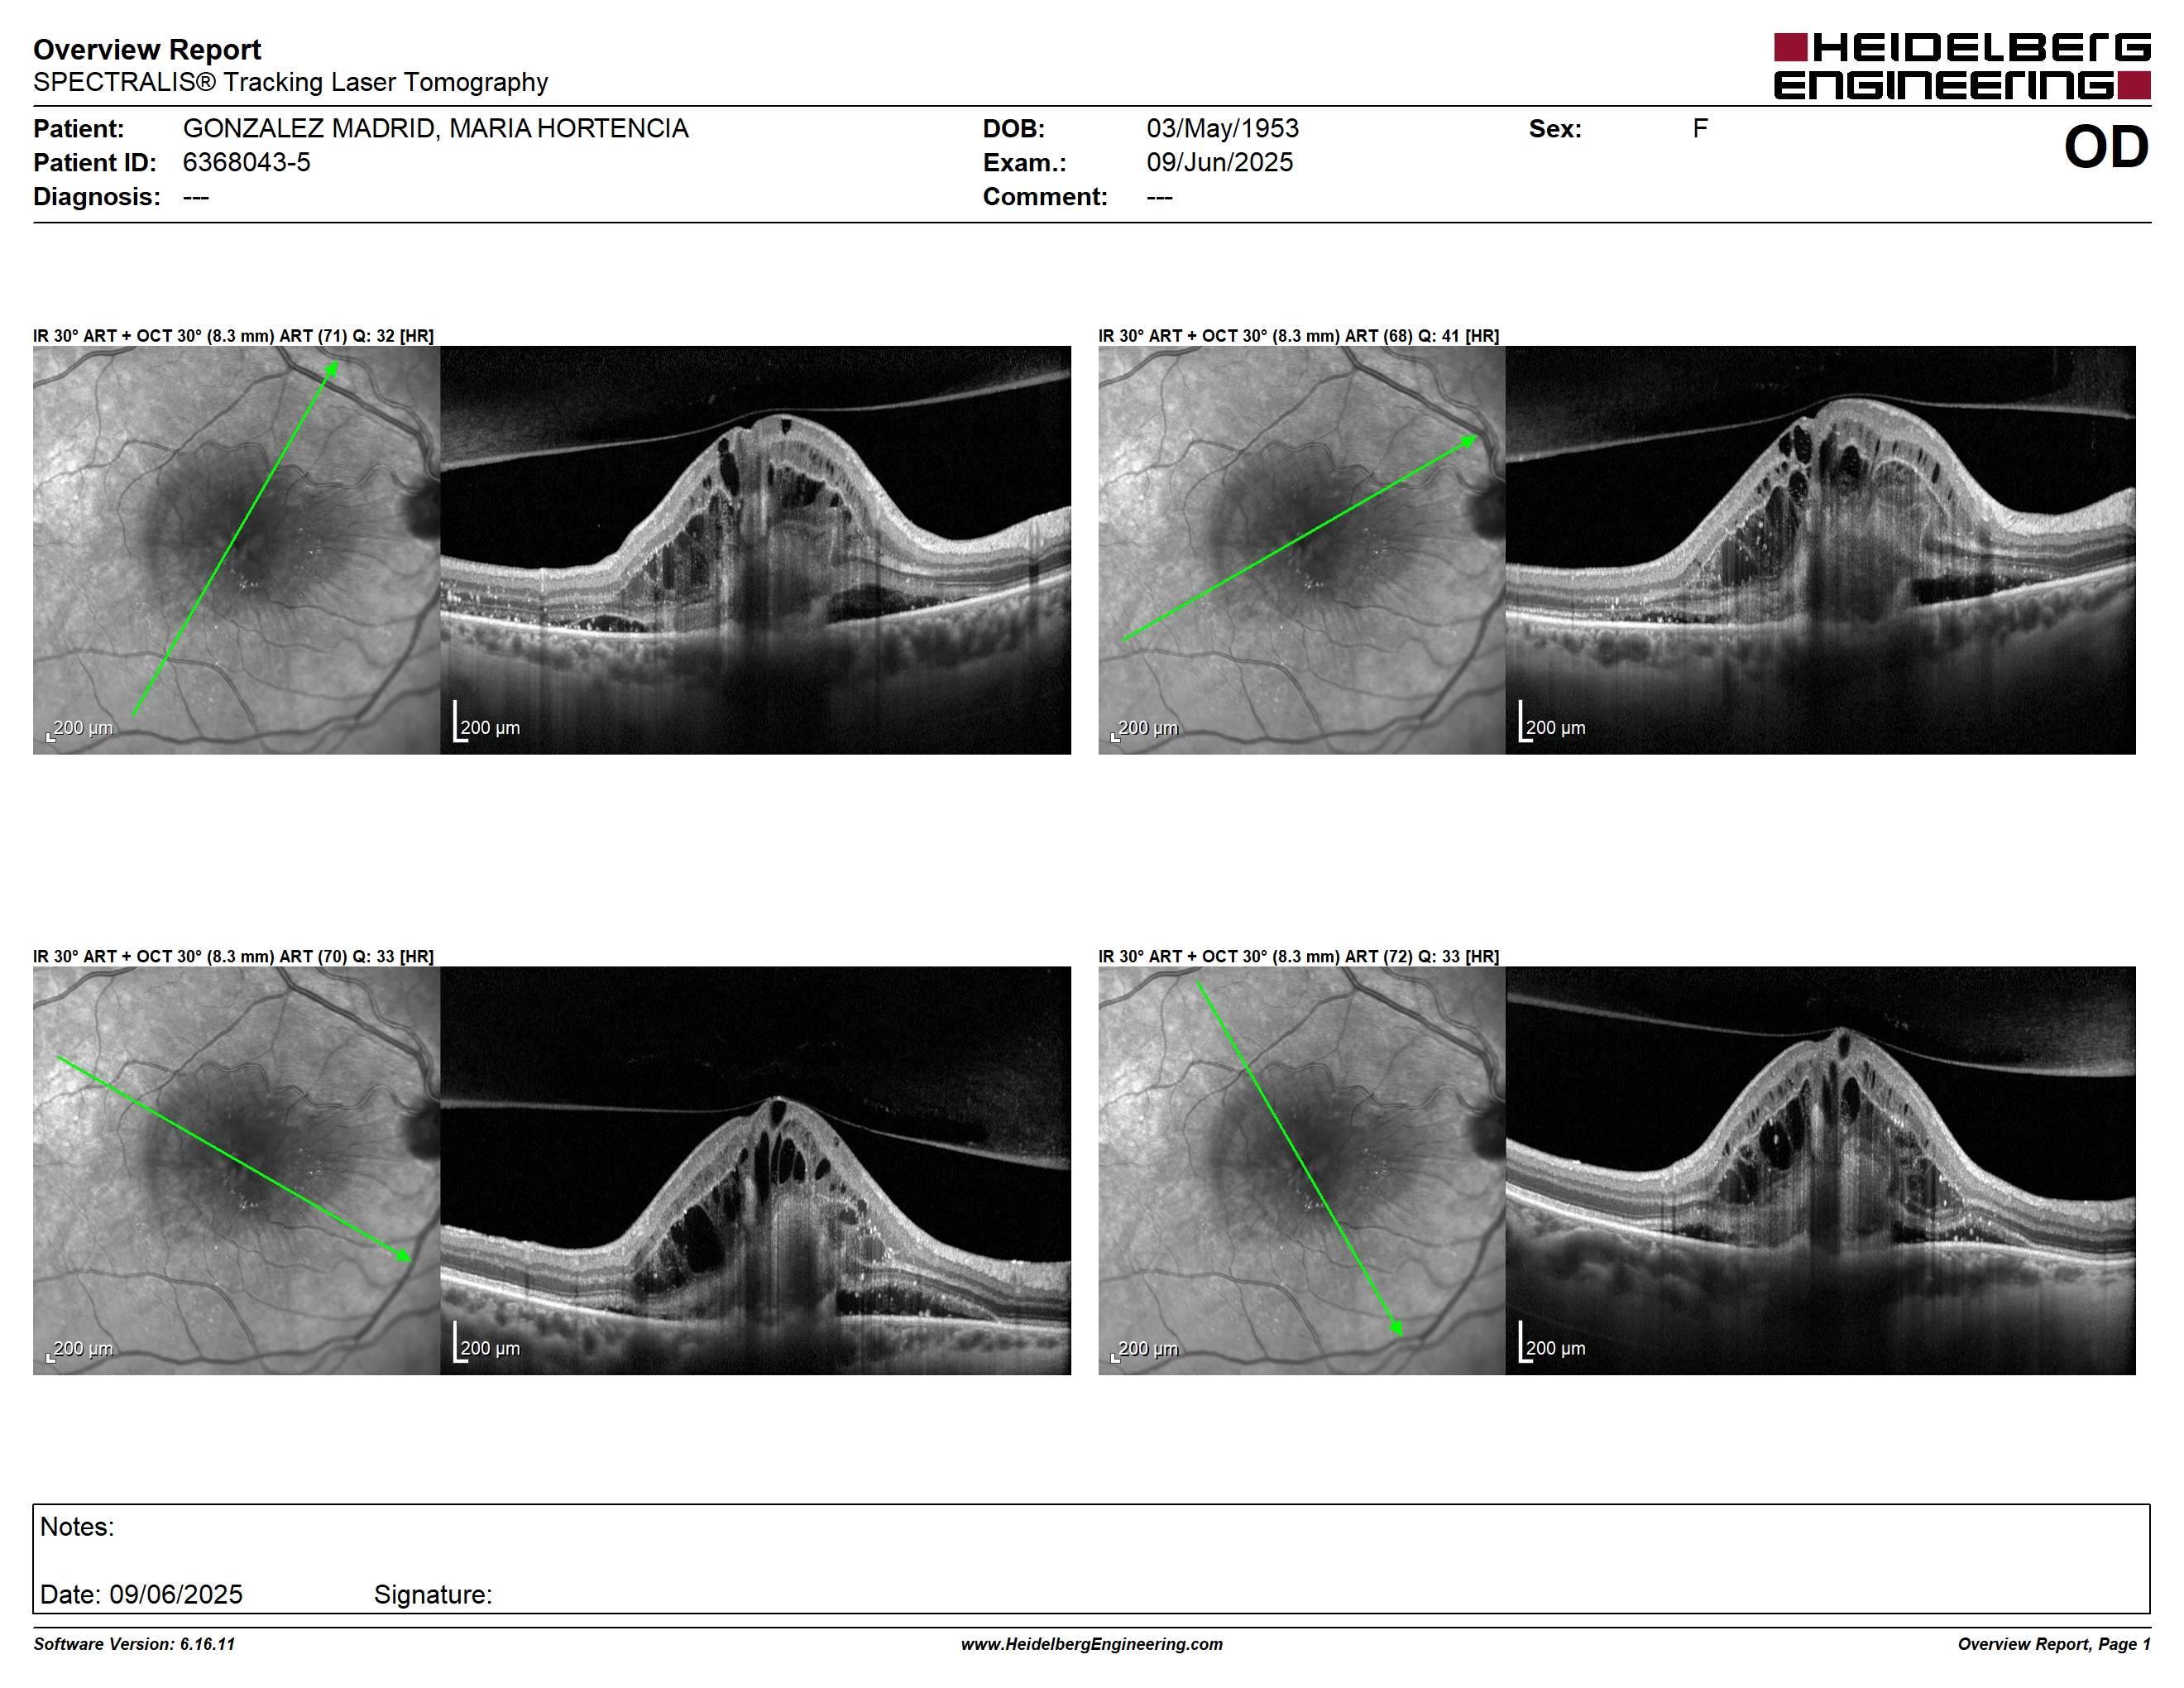Click the SPECTRALIS® Tracking Laser Tomography subtitle
Viewport: 2184px width, 1688px height.
pyautogui.click(x=290, y=82)
